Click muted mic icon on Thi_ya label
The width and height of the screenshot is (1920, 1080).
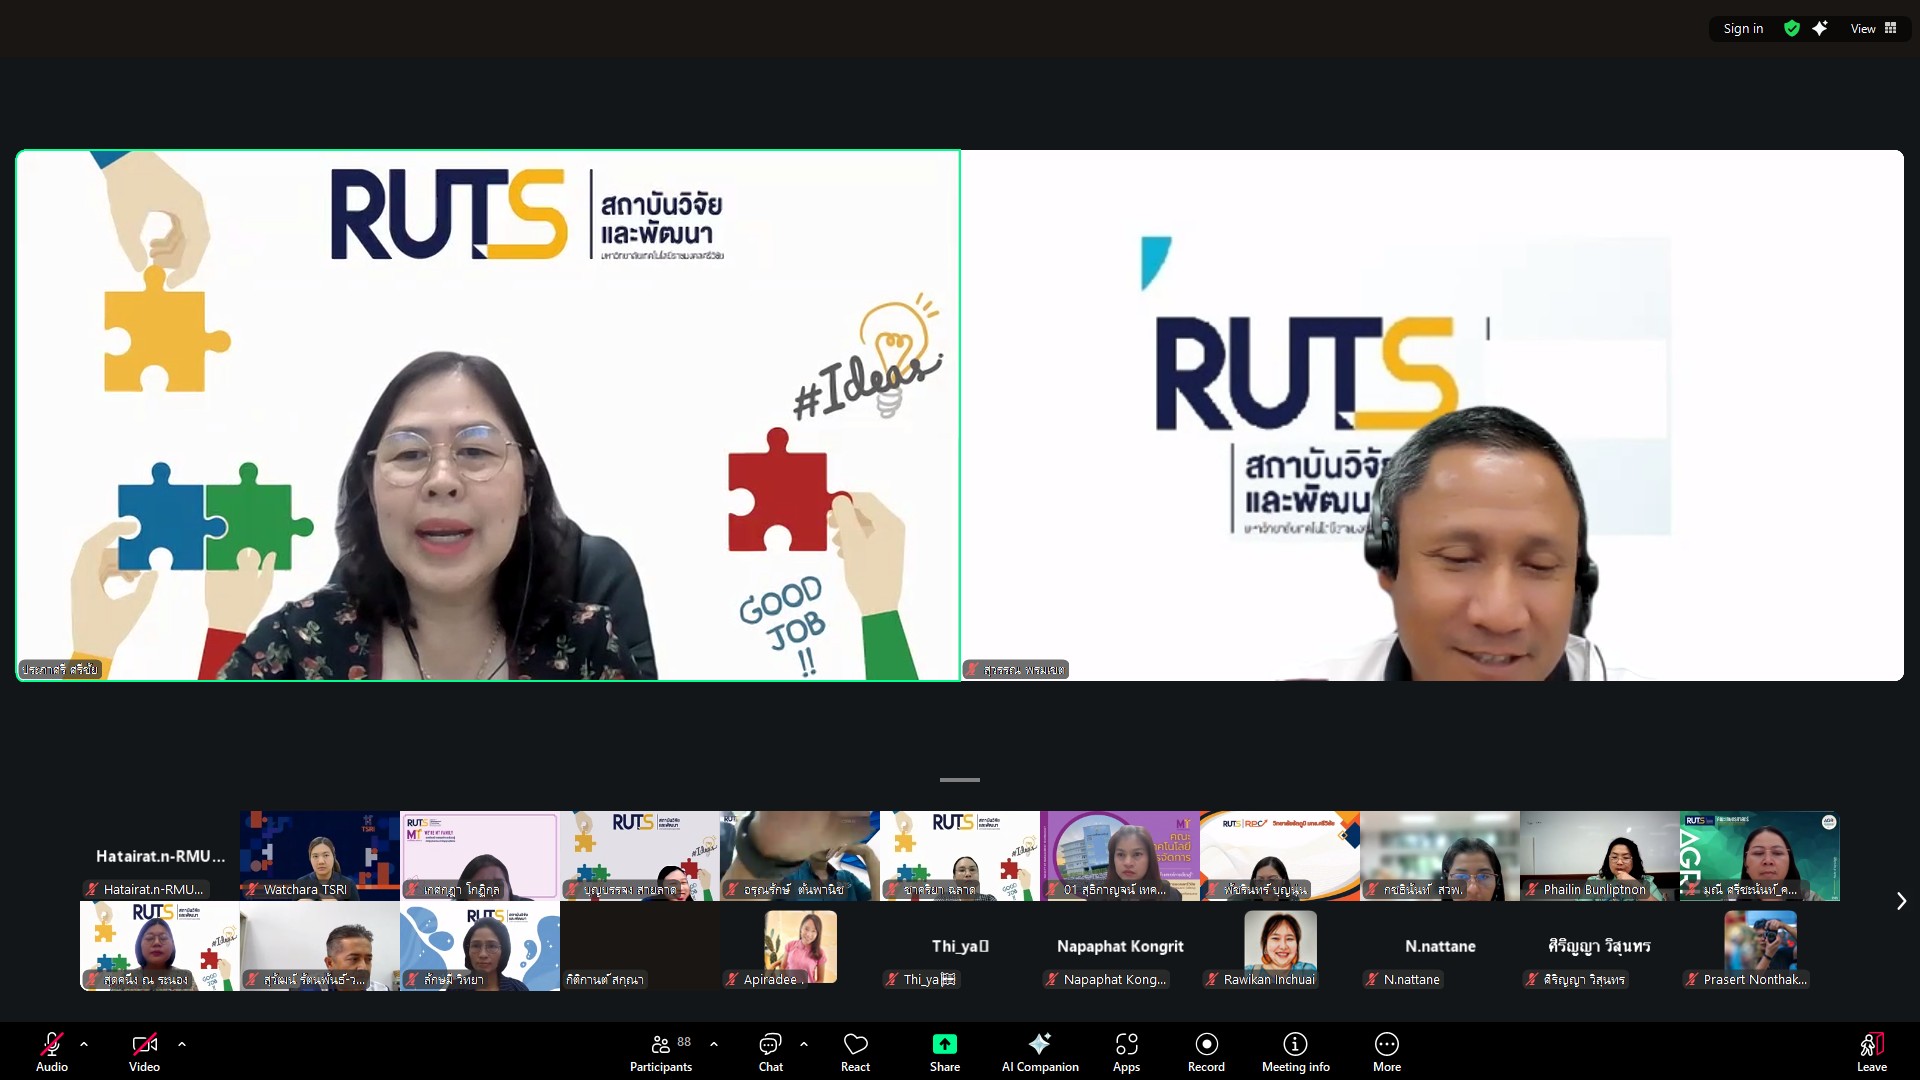(x=892, y=979)
